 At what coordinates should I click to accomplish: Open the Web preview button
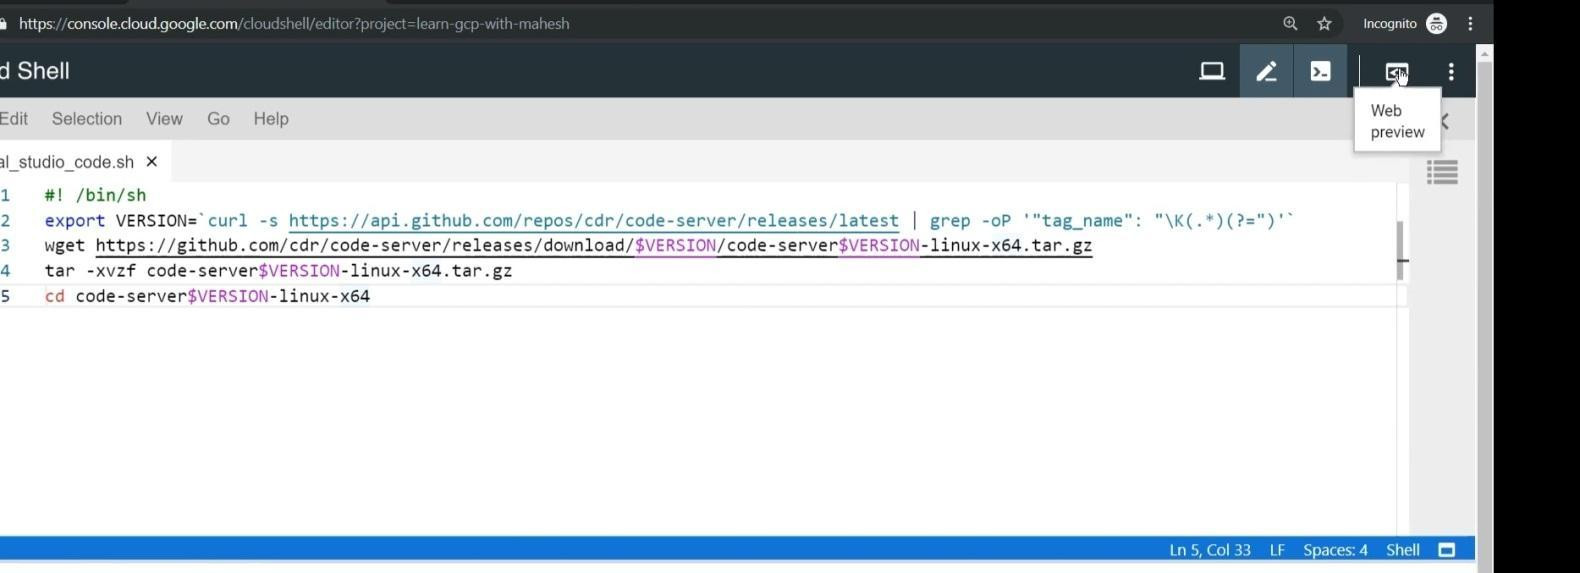click(x=1396, y=72)
